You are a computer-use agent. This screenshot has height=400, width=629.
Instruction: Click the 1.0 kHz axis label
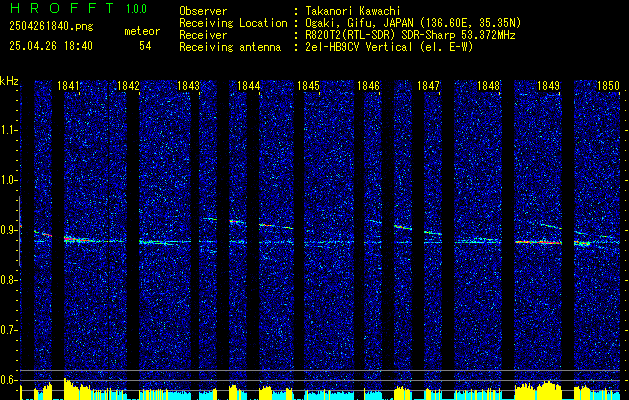pyautogui.click(x=8, y=180)
